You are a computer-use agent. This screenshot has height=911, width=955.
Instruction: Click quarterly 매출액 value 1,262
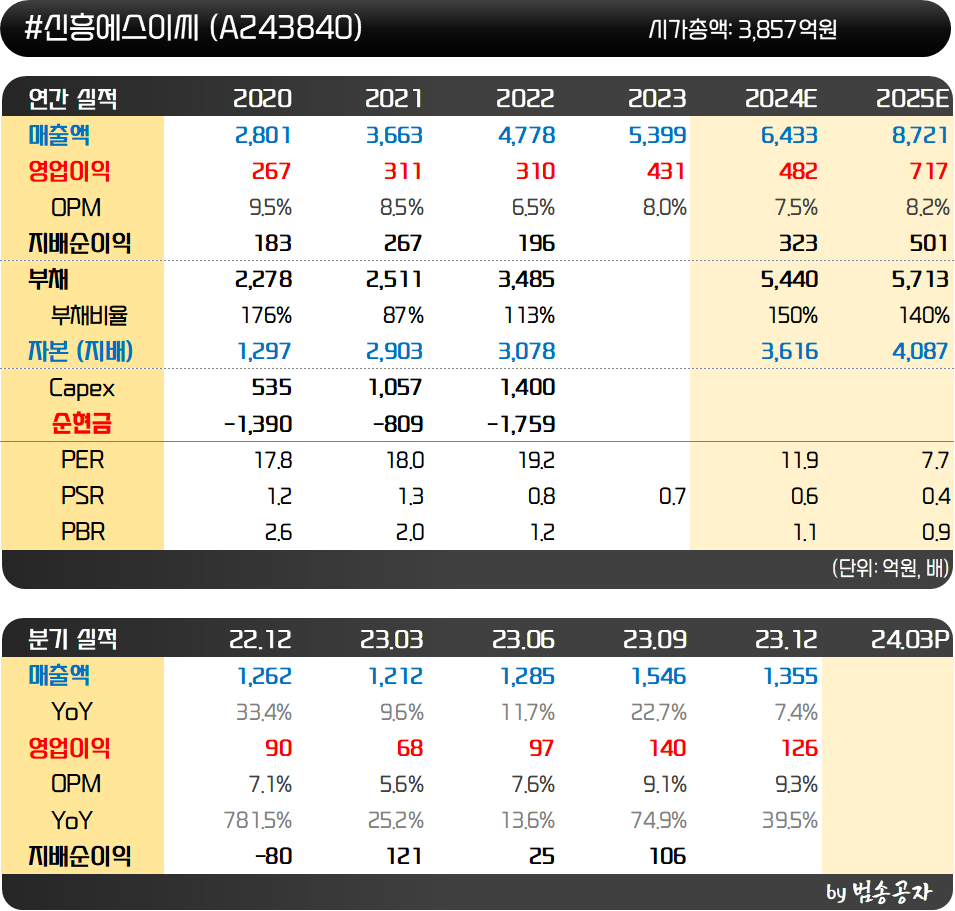(x=264, y=676)
